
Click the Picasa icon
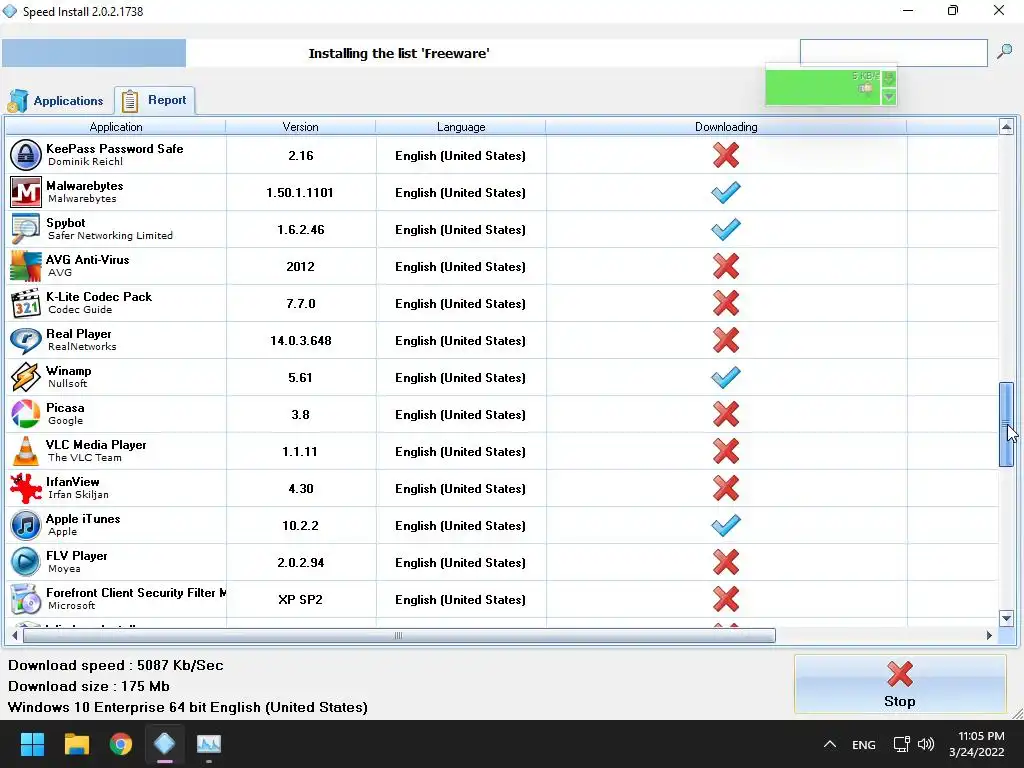(x=25, y=415)
